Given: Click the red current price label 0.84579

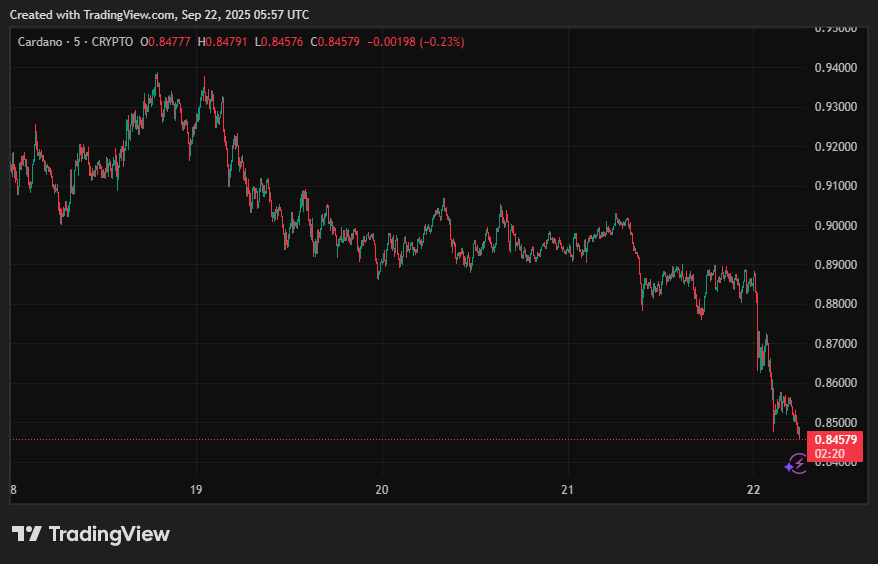Looking at the screenshot, I should coord(835,440).
